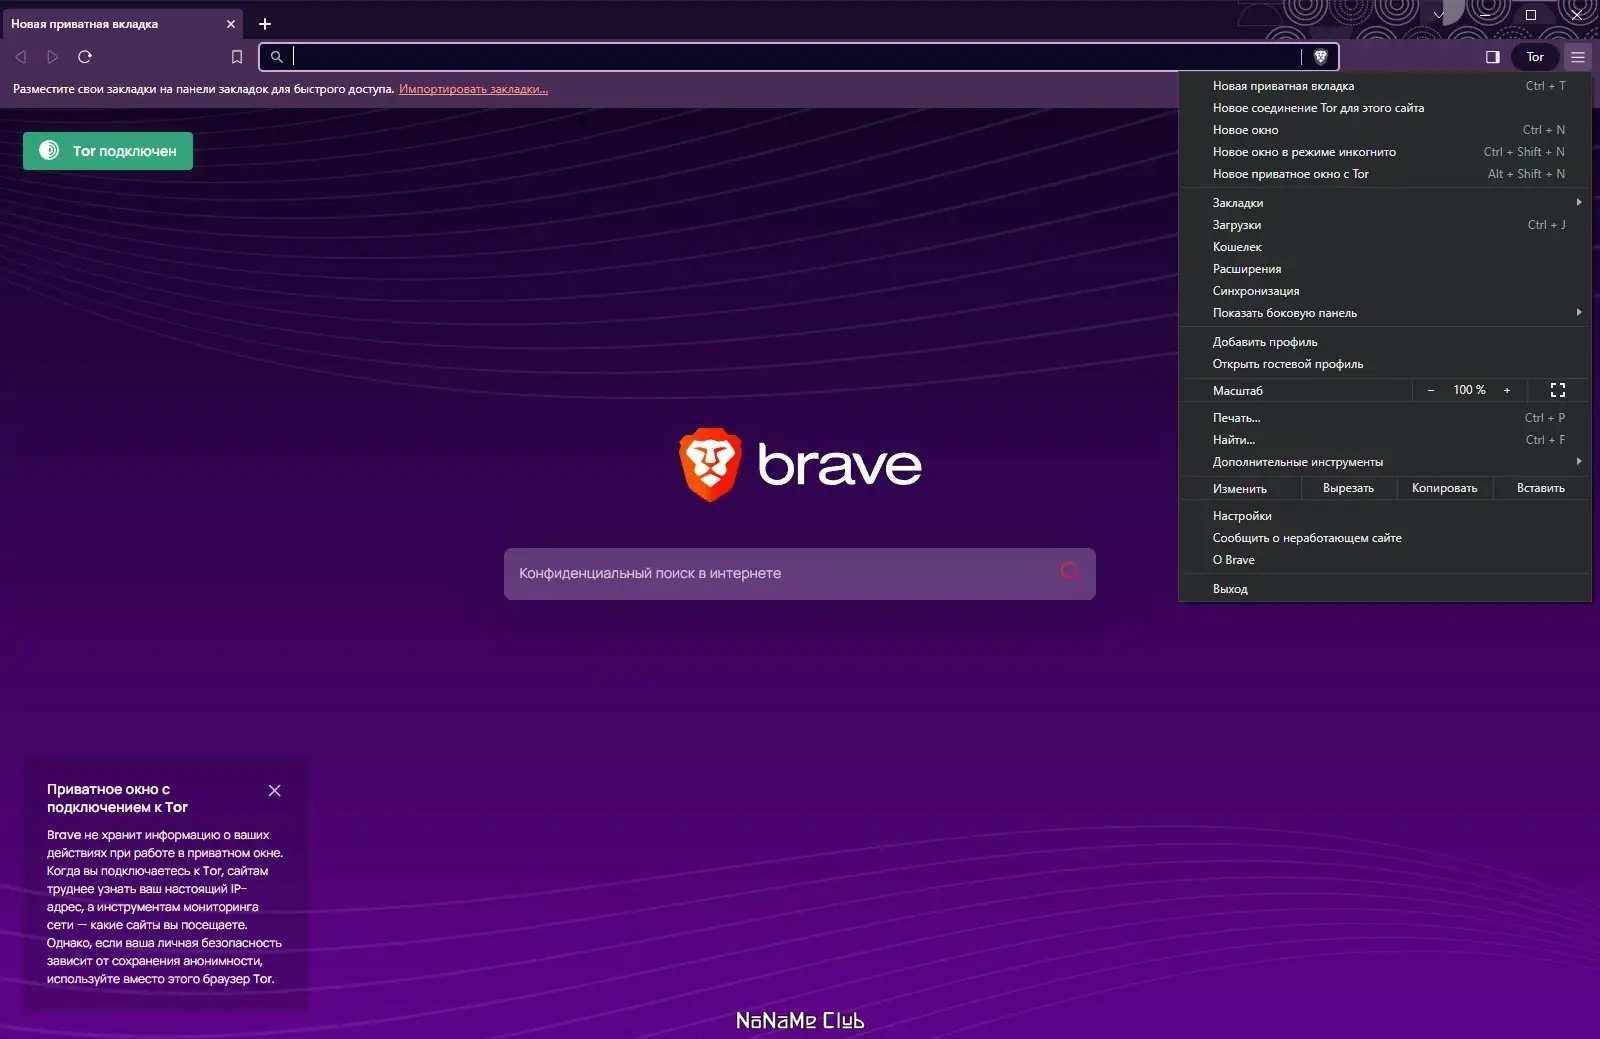Focus the Конфиденциальный поиск в интернете field

pyautogui.click(x=800, y=574)
